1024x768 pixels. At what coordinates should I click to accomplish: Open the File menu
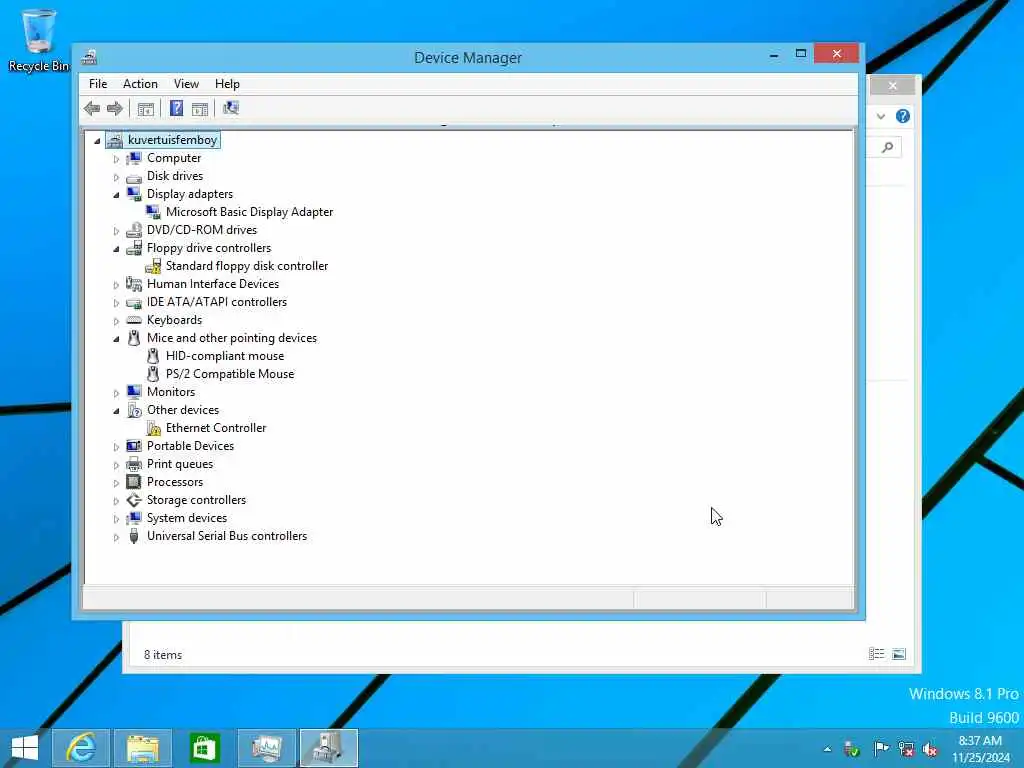click(98, 84)
